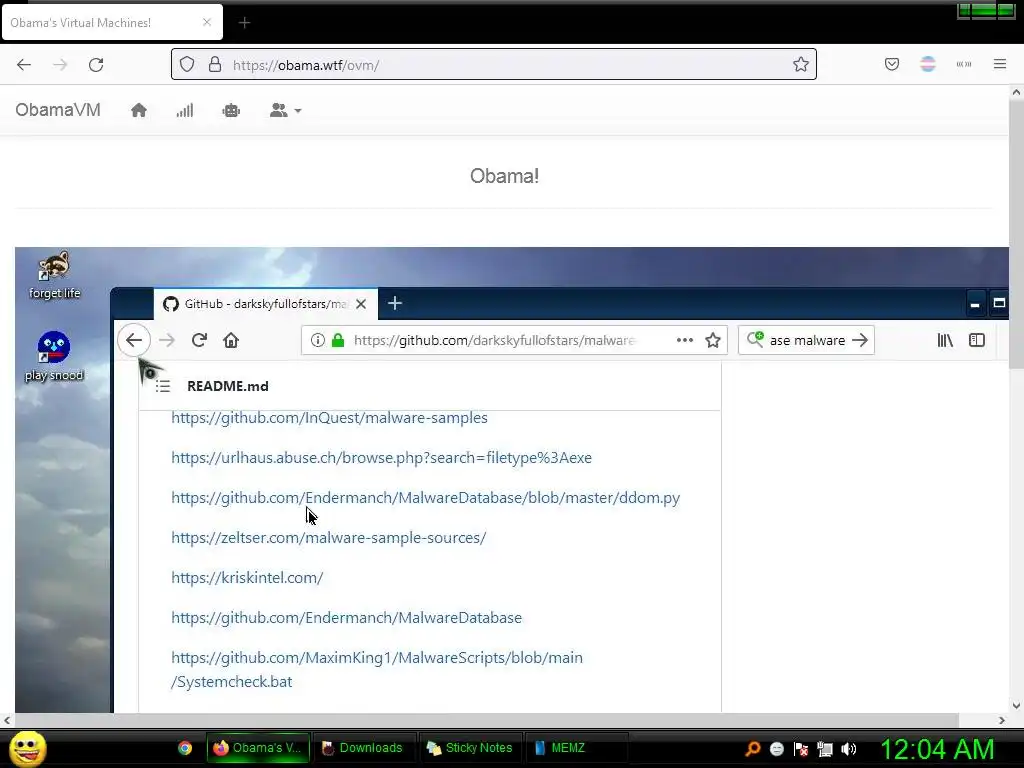Open the ObamaVM robot icon
Viewport: 1024px width, 768px height.
pos(231,110)
